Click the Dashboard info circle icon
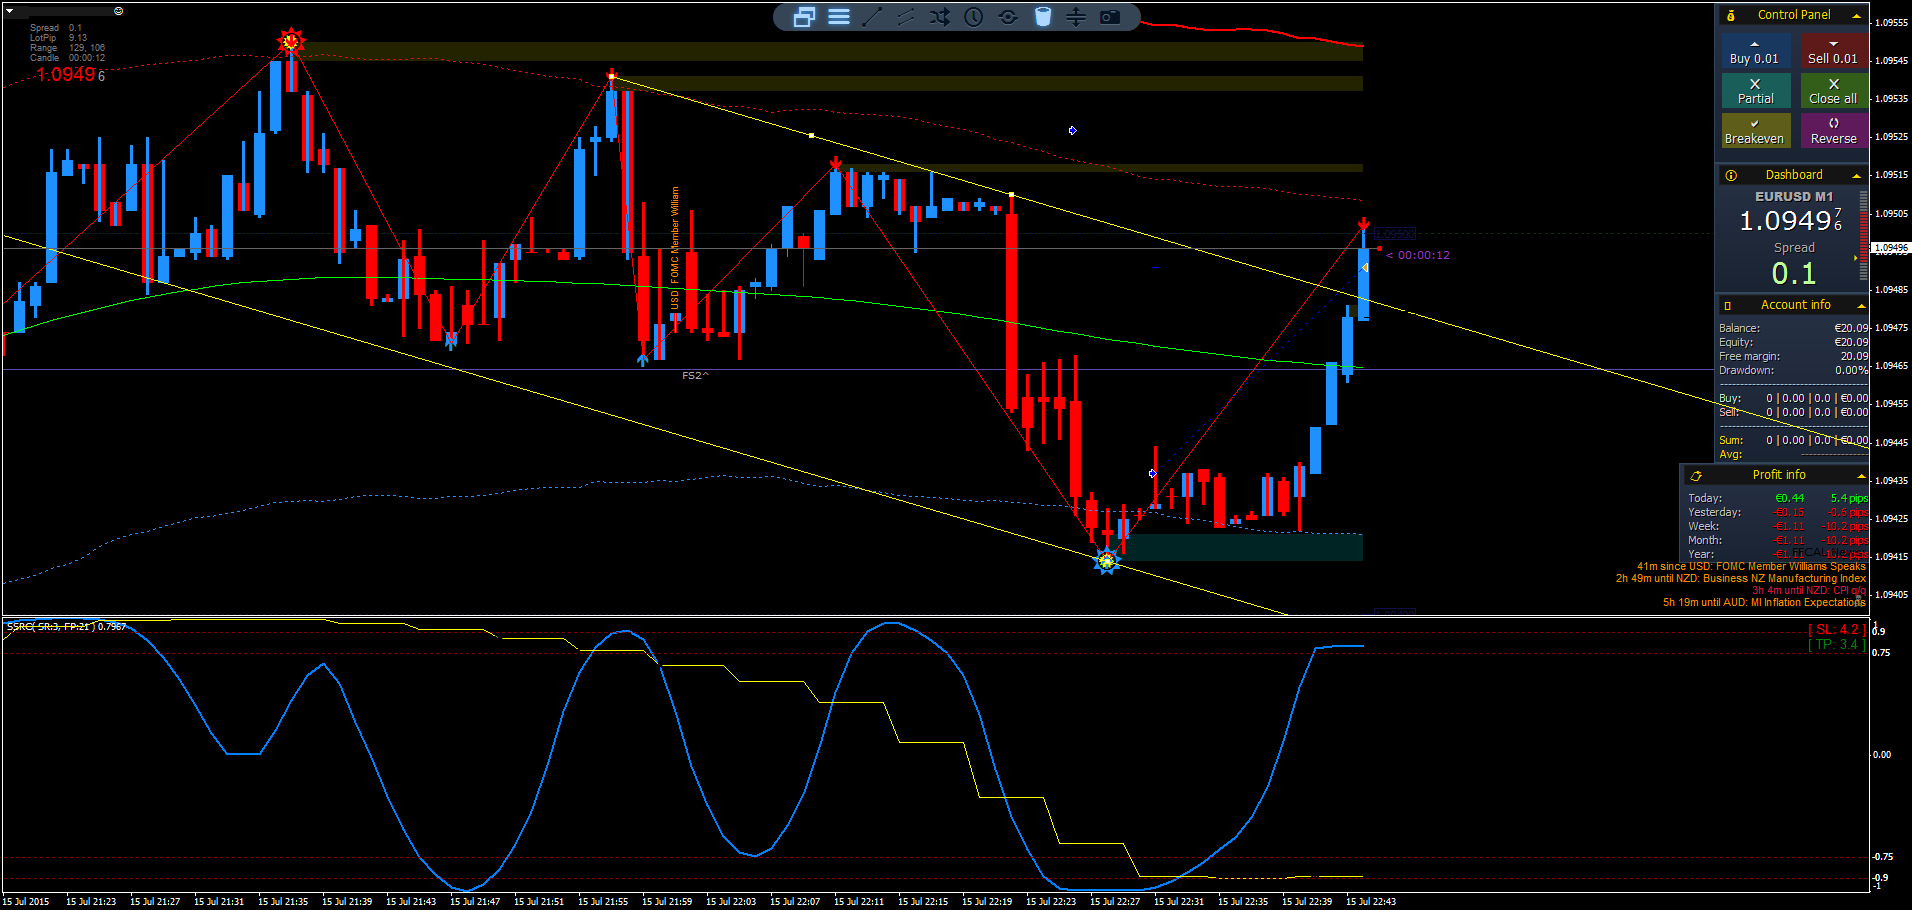Viewport: 1912px width, 910px height. [x=1731, y=175]
